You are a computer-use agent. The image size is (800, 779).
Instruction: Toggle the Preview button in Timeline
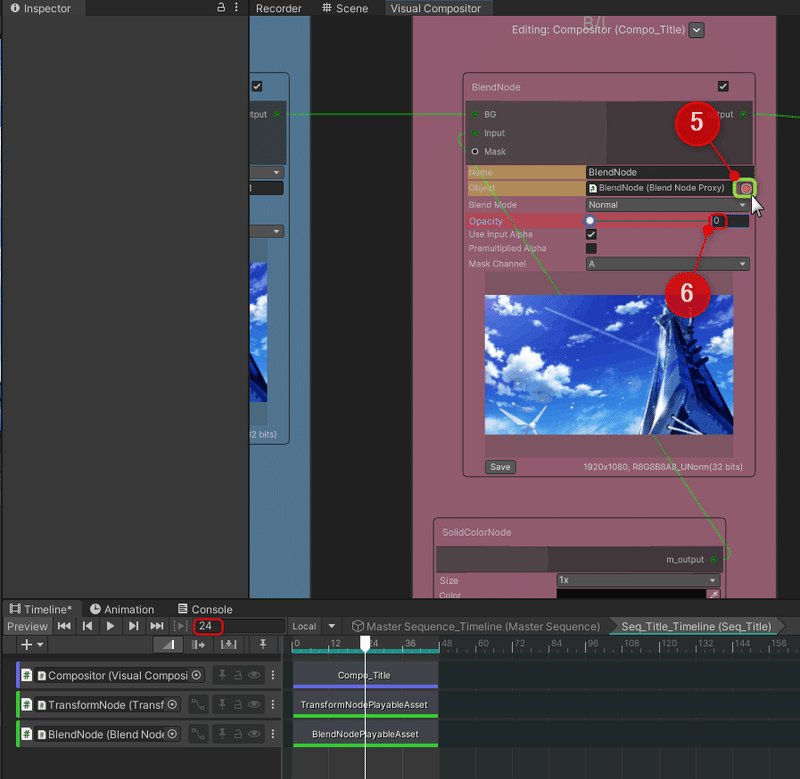(x=28, y=626)
